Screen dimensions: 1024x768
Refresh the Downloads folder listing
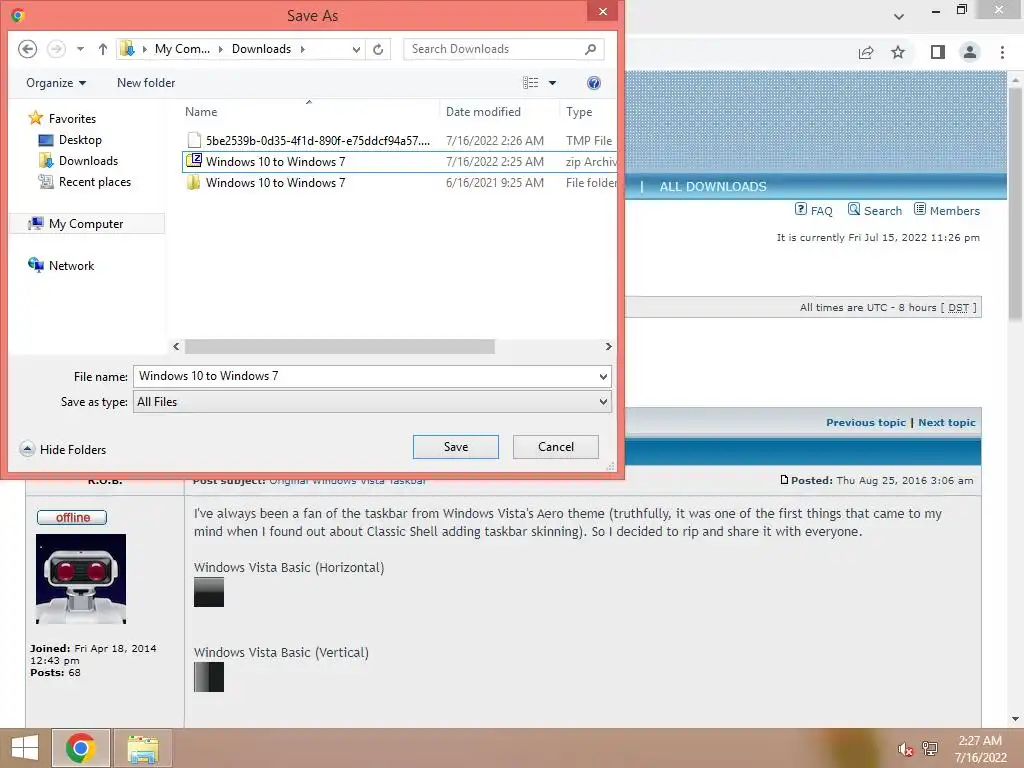(378, 49)
